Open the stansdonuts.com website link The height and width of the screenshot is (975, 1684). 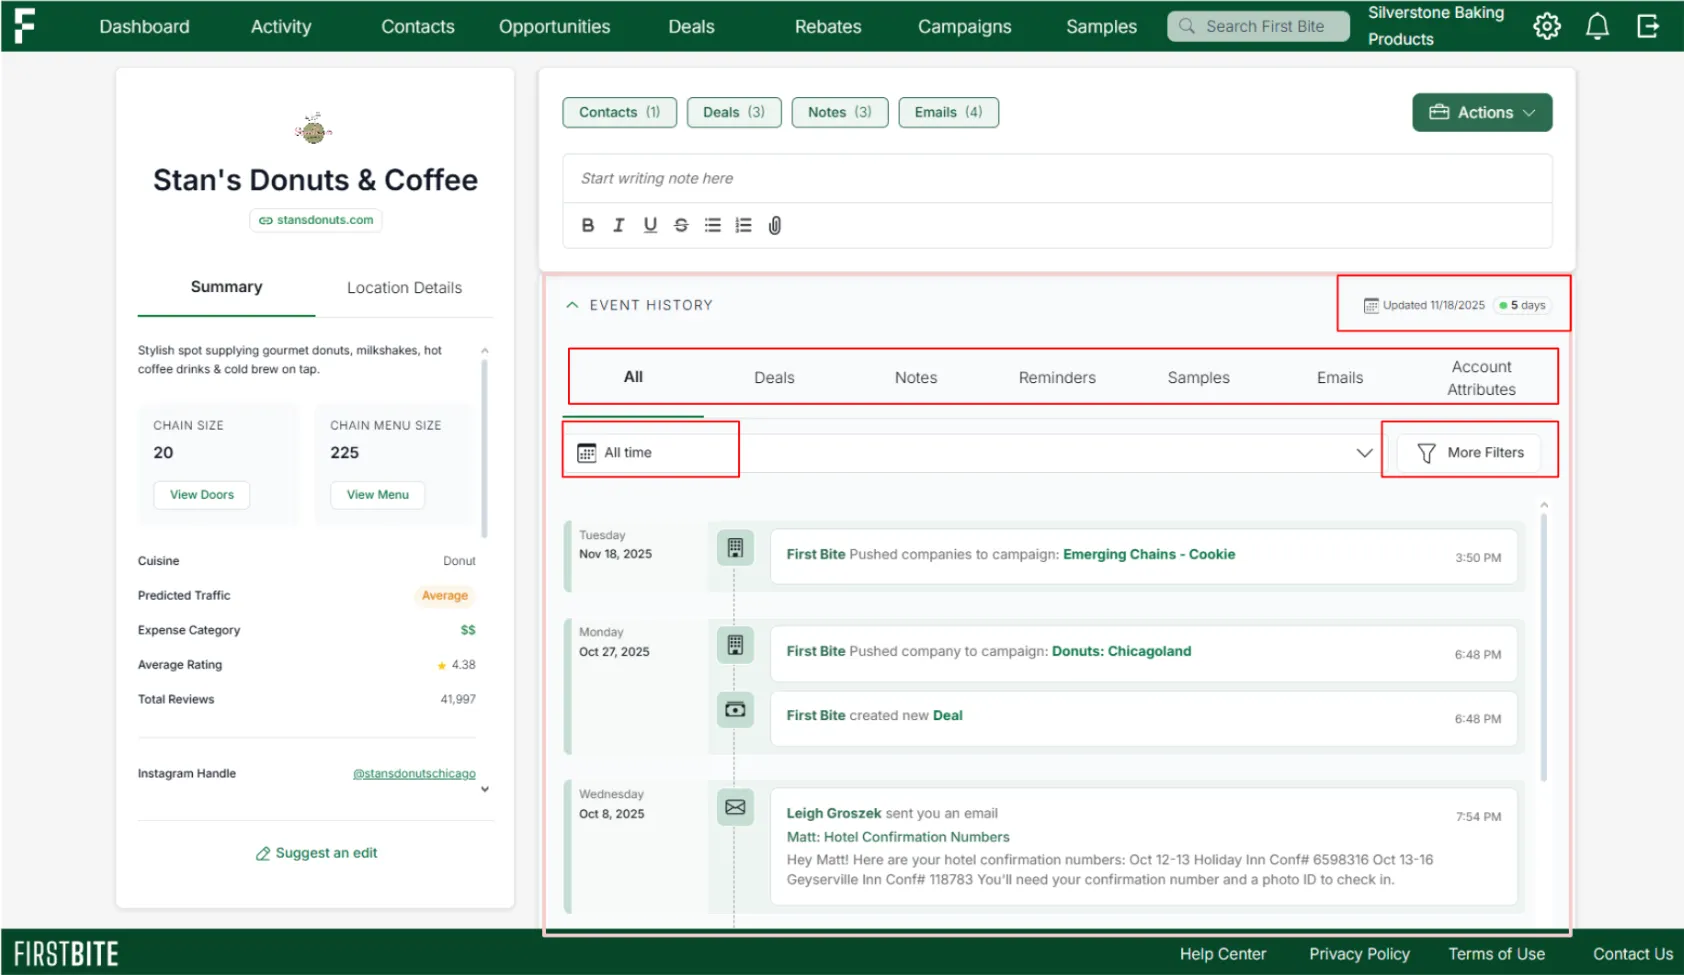(x=316, y=220)
